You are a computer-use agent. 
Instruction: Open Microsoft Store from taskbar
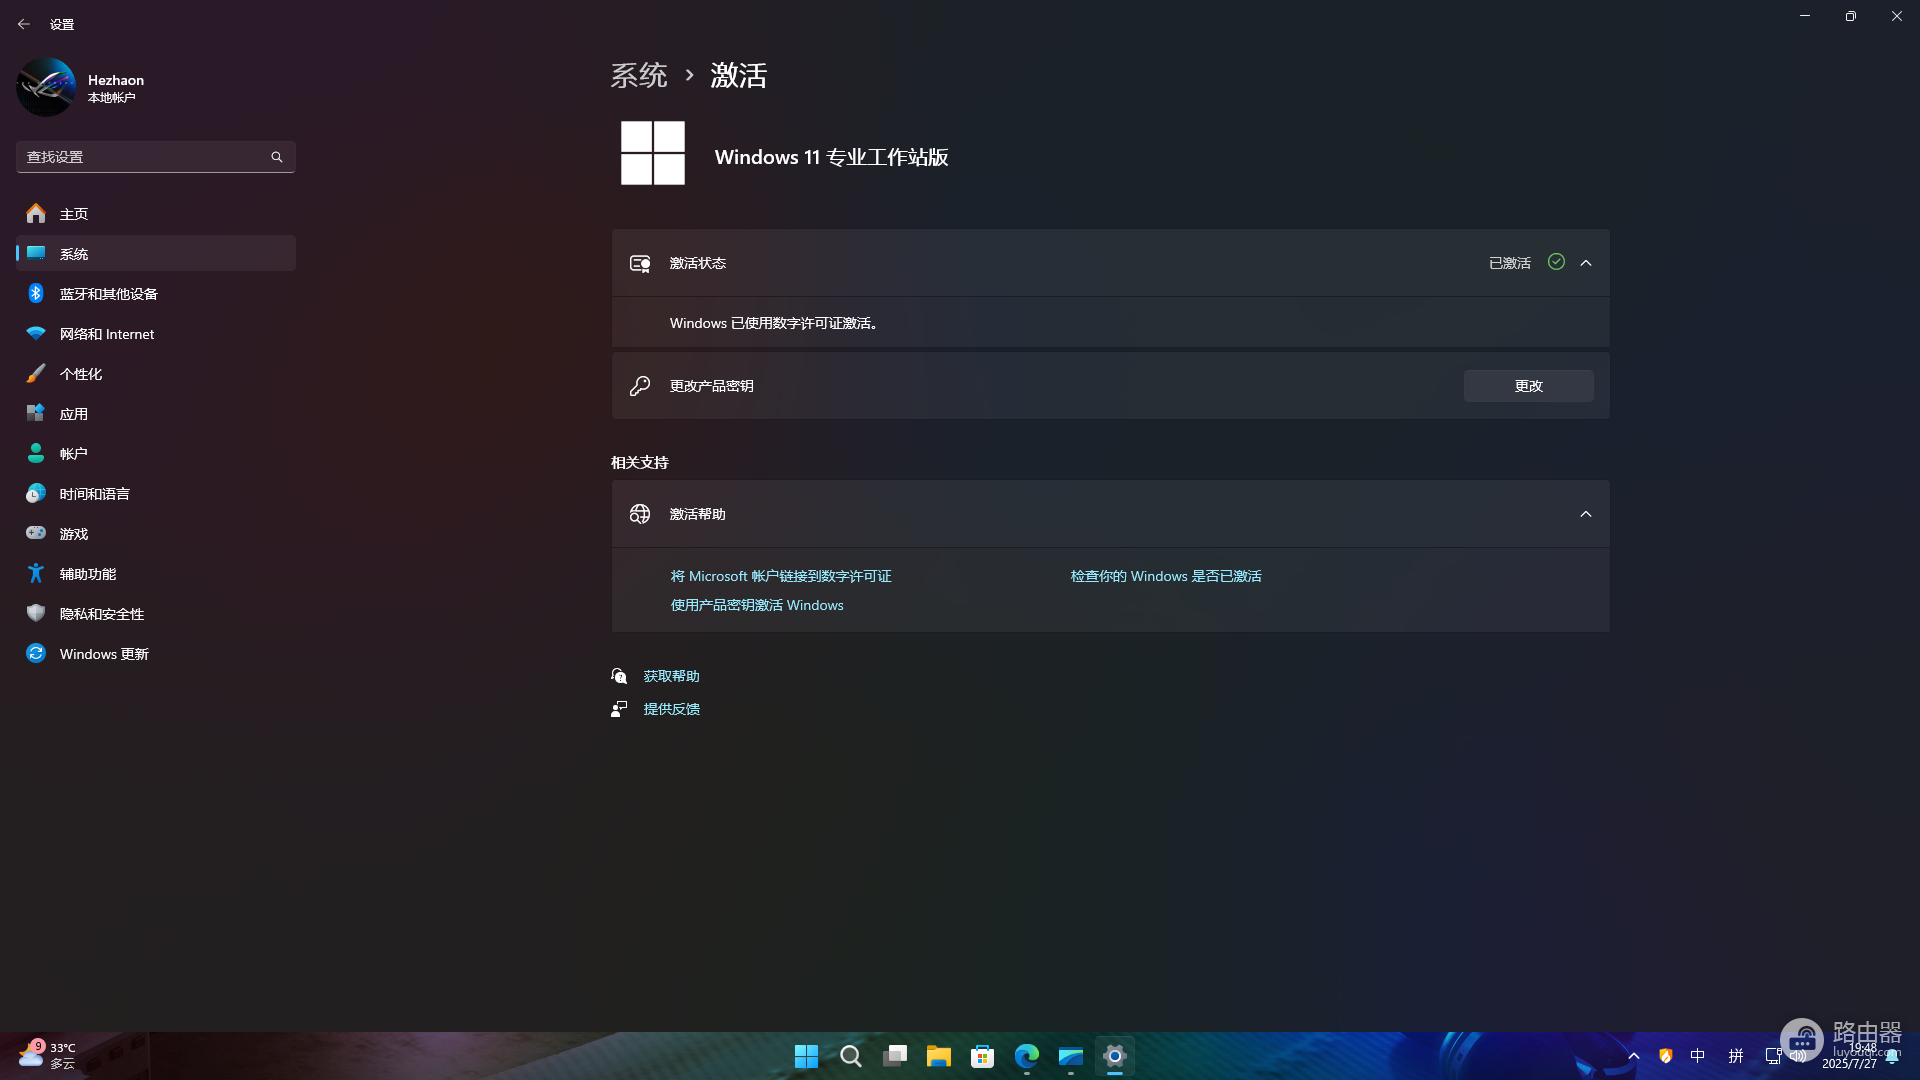(983, 1056)
